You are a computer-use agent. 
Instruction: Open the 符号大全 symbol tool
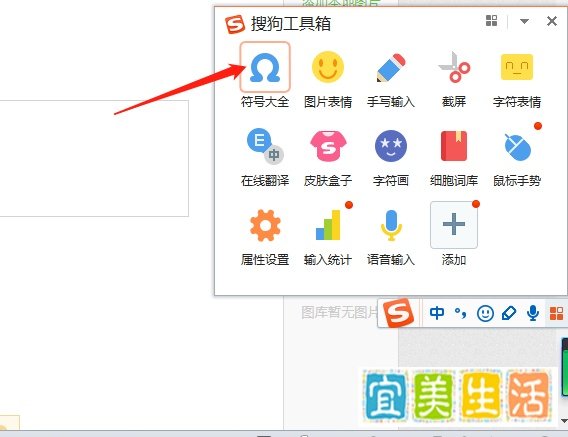(265, 67)
